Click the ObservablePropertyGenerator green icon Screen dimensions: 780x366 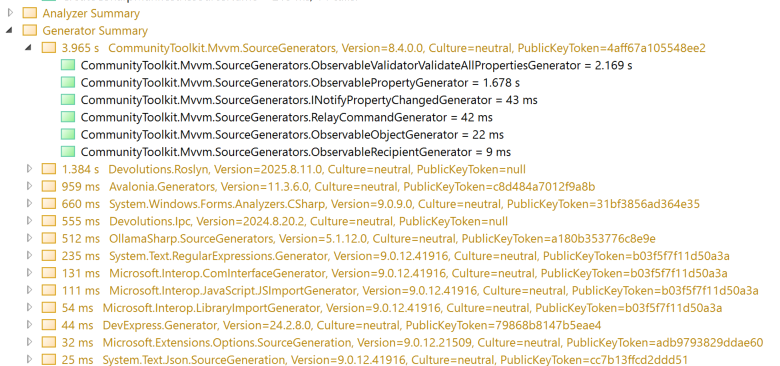[68, 83]
